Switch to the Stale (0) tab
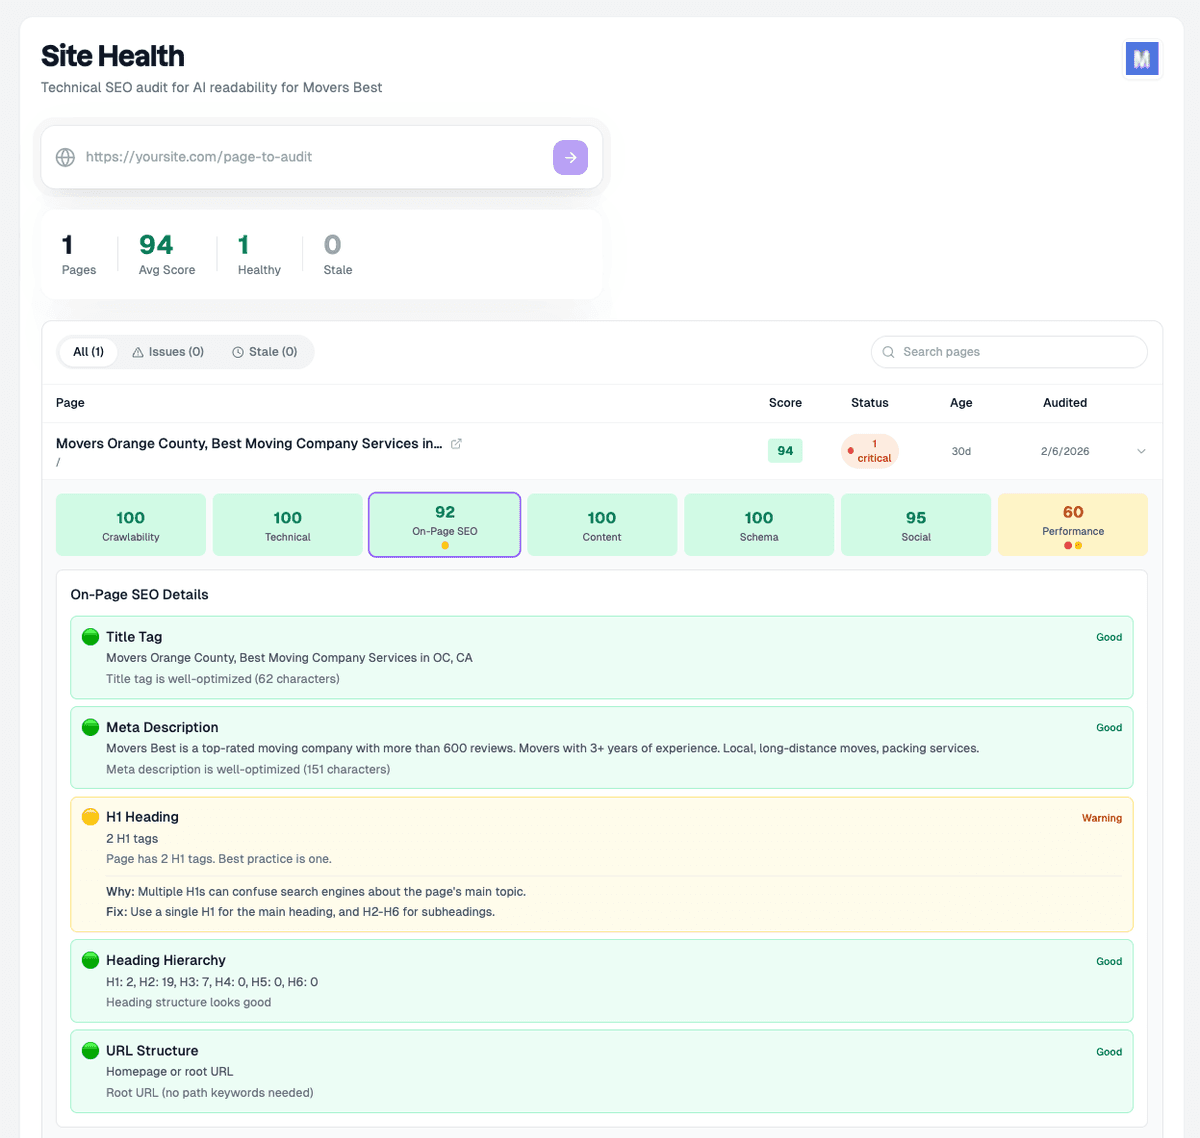1200x1138 pixels. click(x=265, y=351)
